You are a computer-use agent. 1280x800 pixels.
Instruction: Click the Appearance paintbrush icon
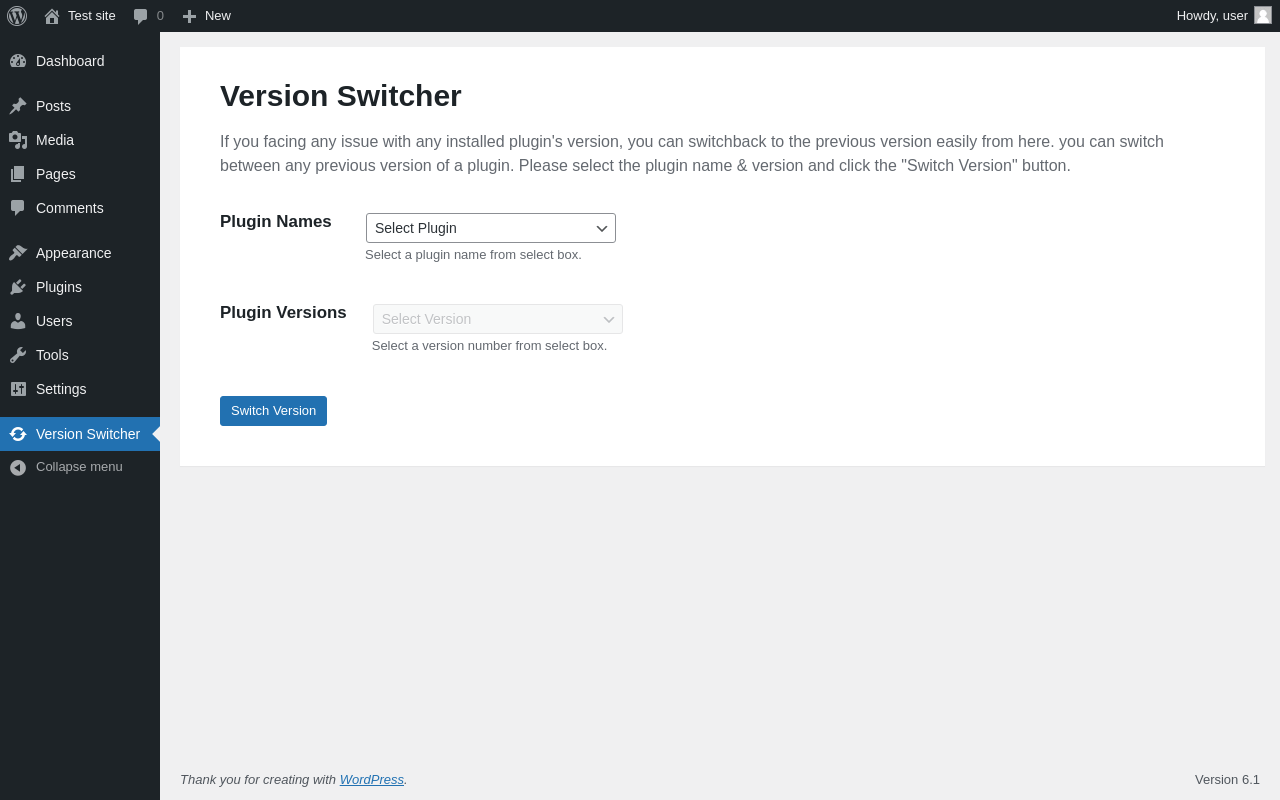click(x=18, y=253)
